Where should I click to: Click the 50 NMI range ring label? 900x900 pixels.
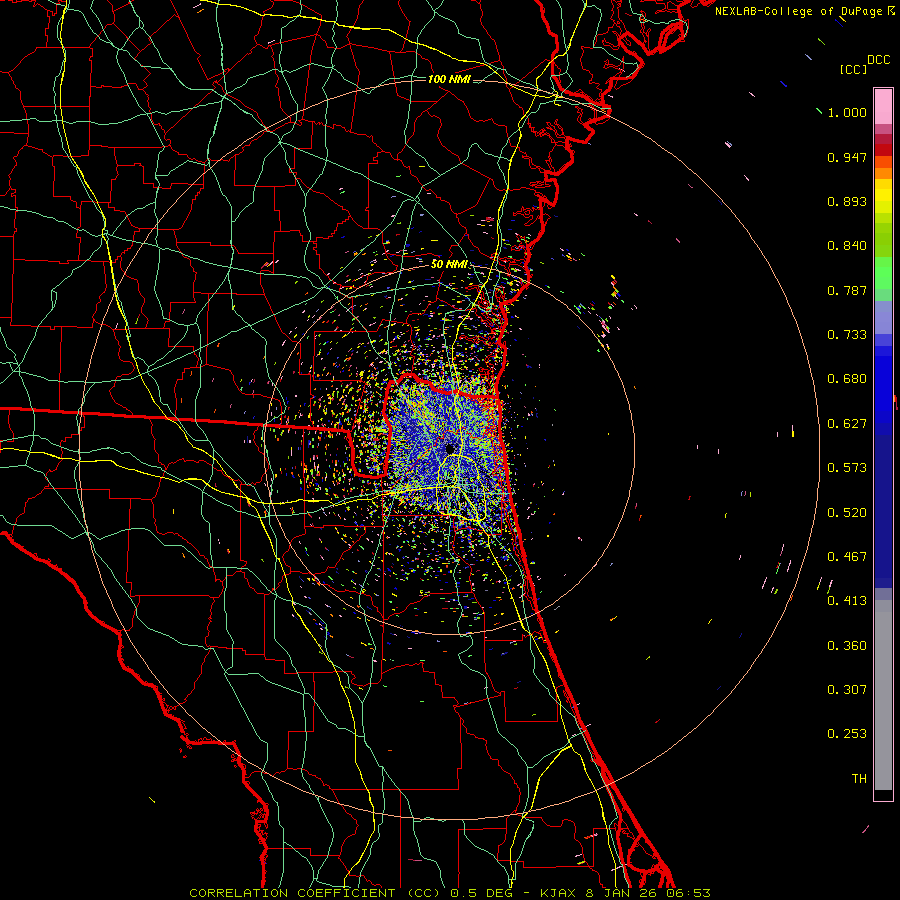point(449,265)
